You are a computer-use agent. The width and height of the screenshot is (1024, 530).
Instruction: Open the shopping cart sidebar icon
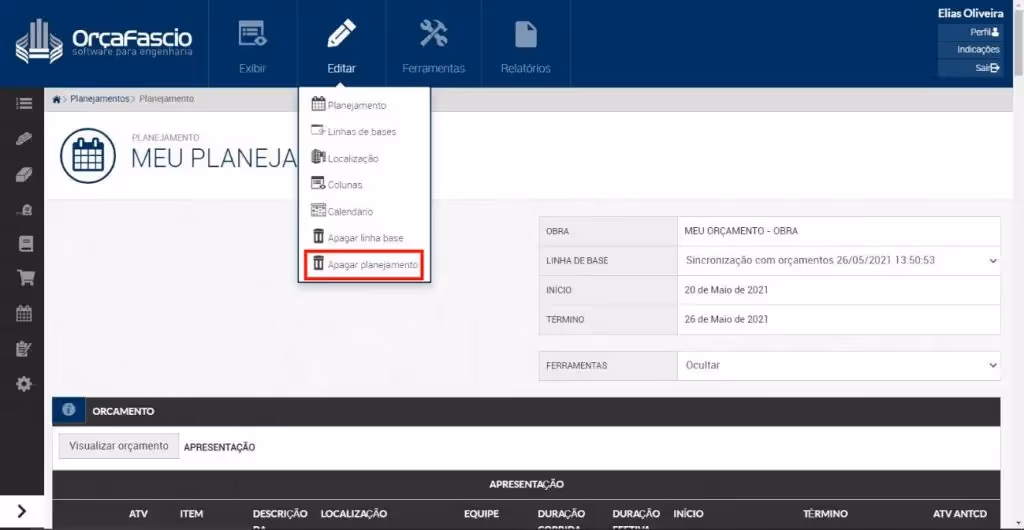tap(25, 278)
